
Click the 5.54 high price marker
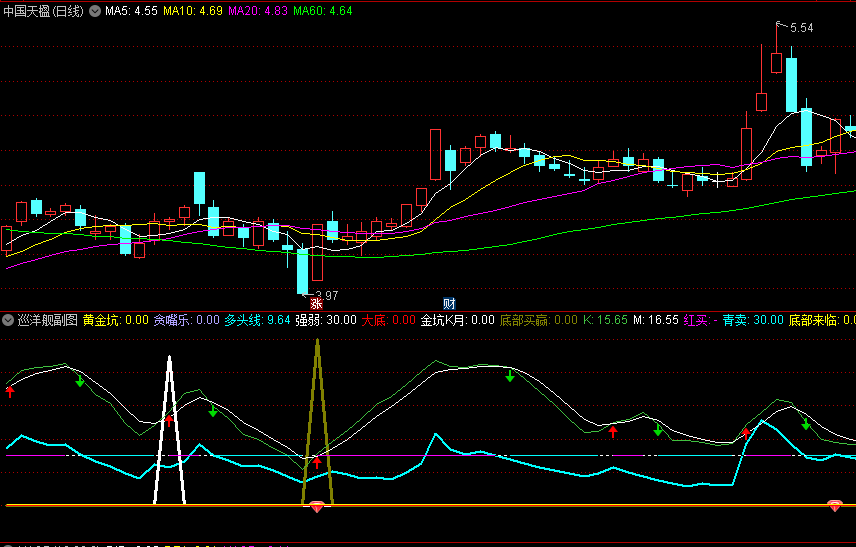point(801,28)
